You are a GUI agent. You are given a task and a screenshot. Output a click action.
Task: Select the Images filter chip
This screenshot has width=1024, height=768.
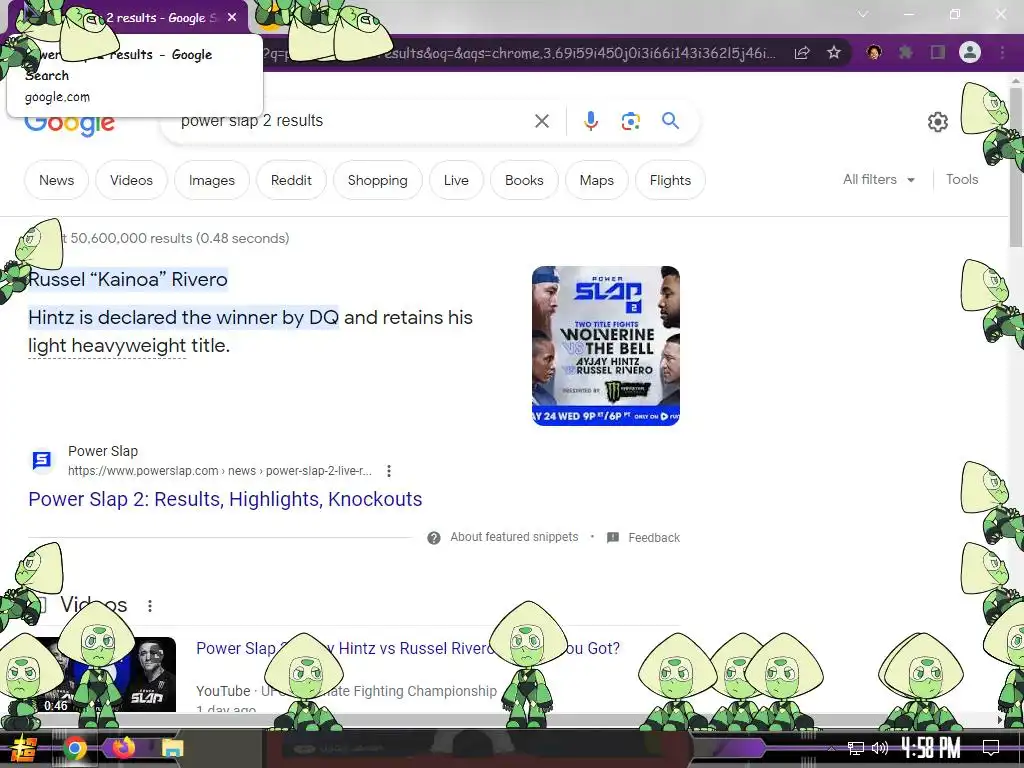coord(212,180)
